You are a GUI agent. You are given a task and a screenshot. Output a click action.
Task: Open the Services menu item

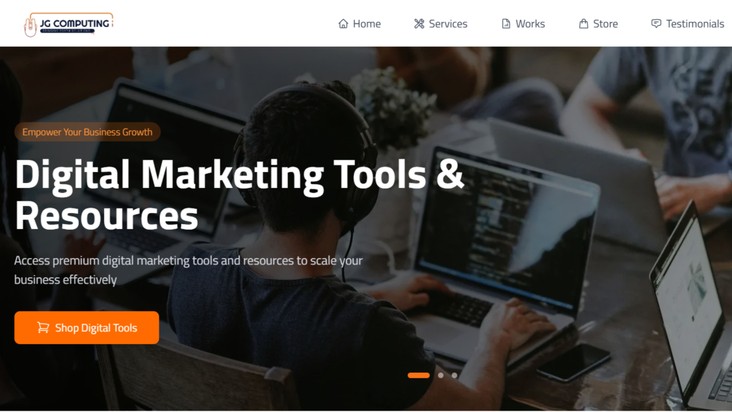point(440,24)
